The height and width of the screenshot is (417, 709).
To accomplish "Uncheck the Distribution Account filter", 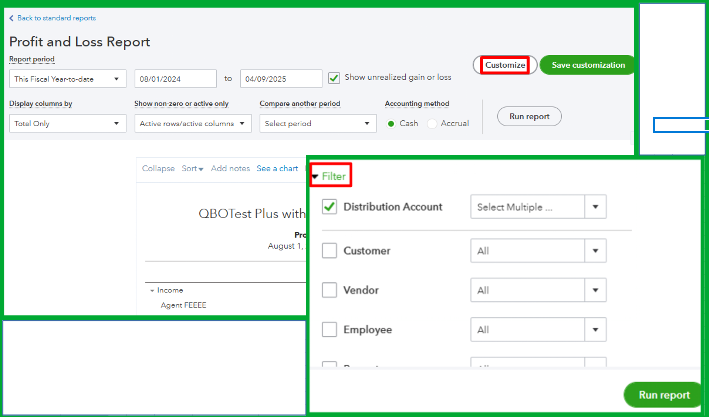I will coord(330,207).
